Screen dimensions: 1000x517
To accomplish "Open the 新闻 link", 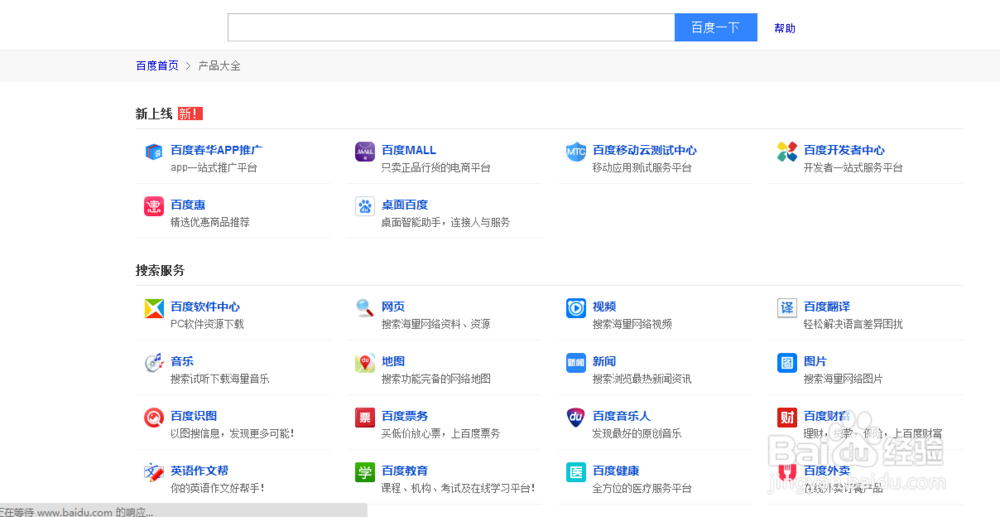I will [x=604, y=361].
